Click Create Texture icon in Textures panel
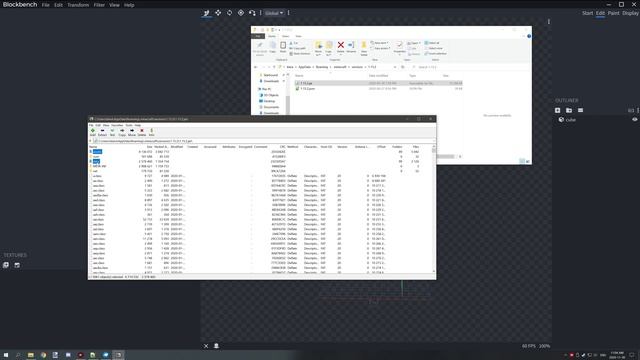 pyautogui.click(x=17, y=265)
